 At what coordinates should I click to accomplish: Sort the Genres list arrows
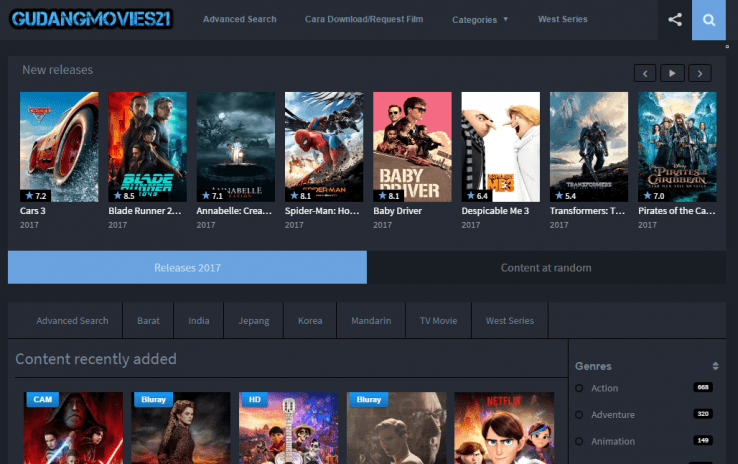715,366
